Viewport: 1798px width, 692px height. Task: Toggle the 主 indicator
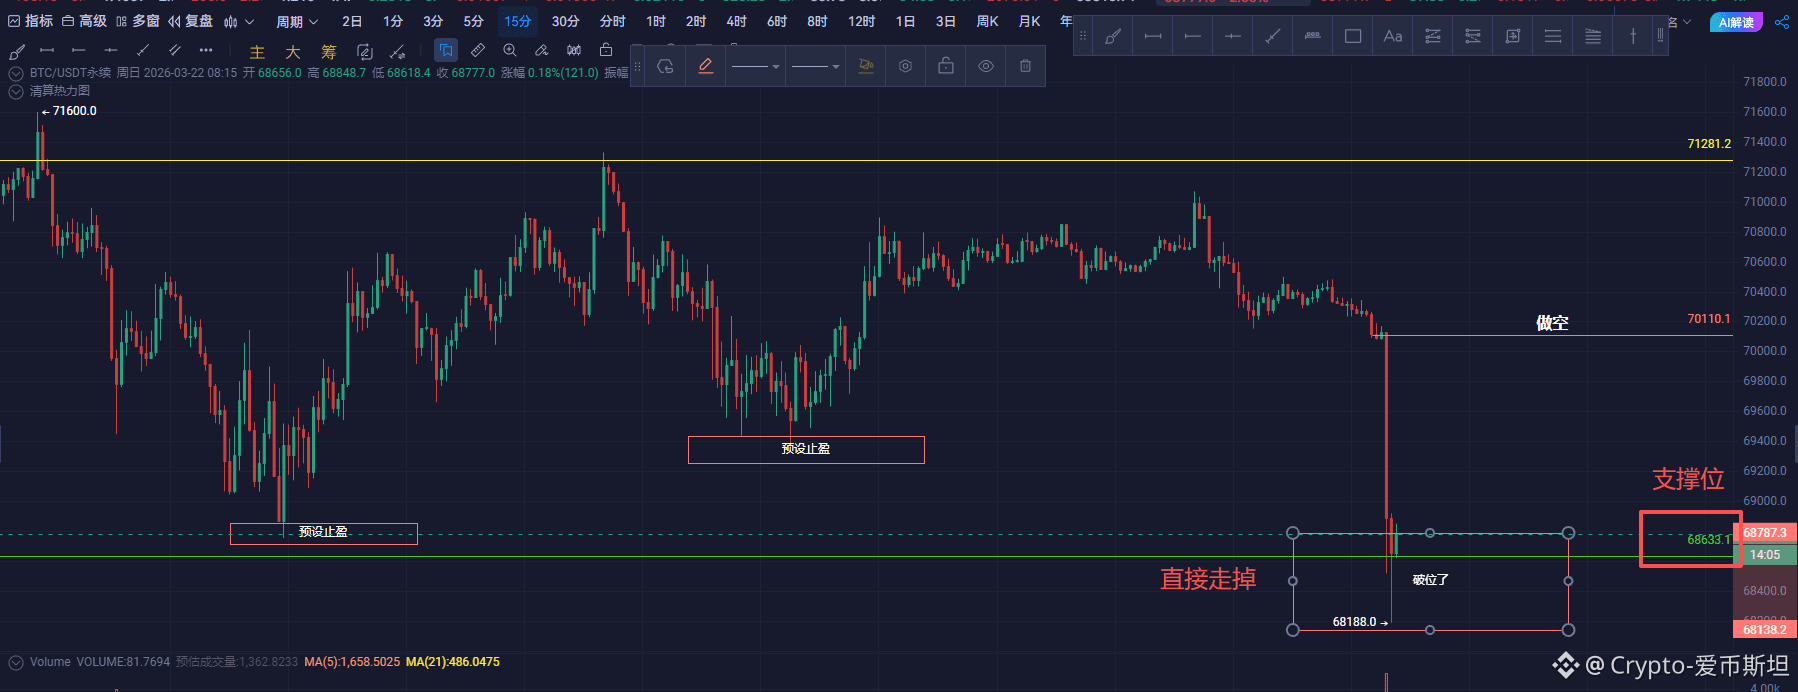(257, 52)
